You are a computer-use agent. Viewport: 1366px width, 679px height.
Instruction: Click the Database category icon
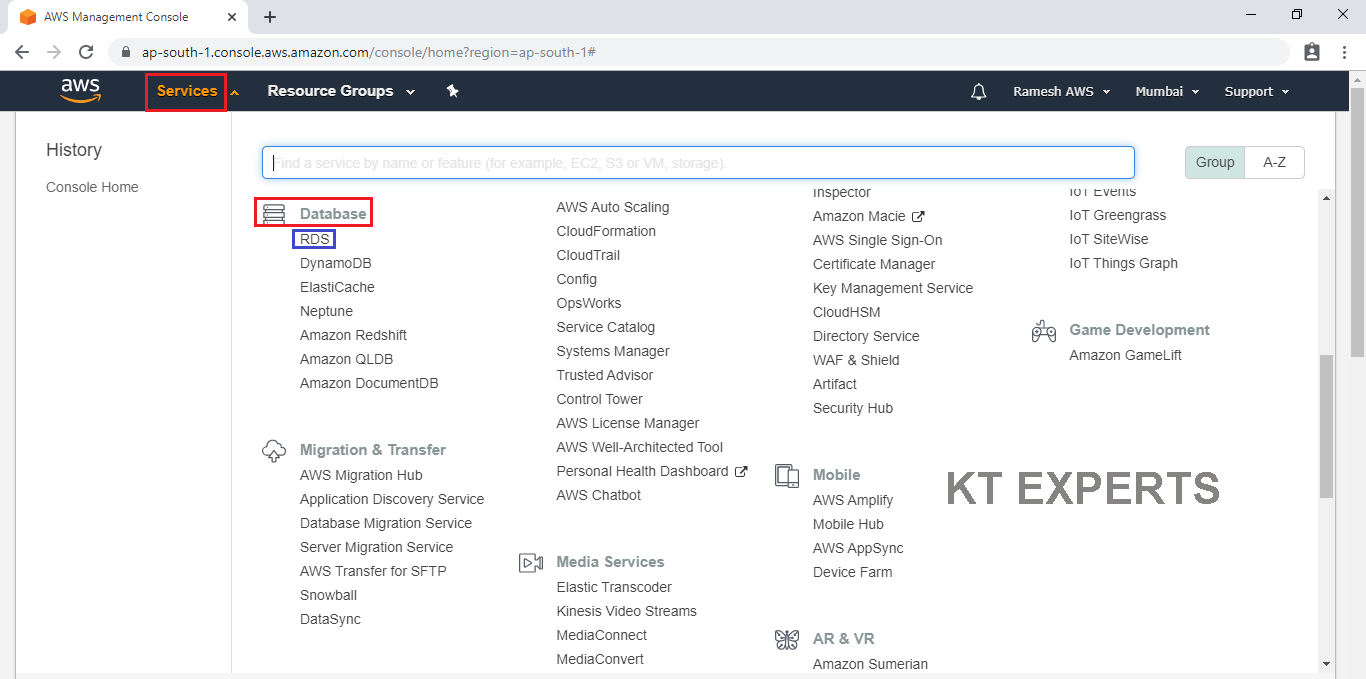[274, 213]
